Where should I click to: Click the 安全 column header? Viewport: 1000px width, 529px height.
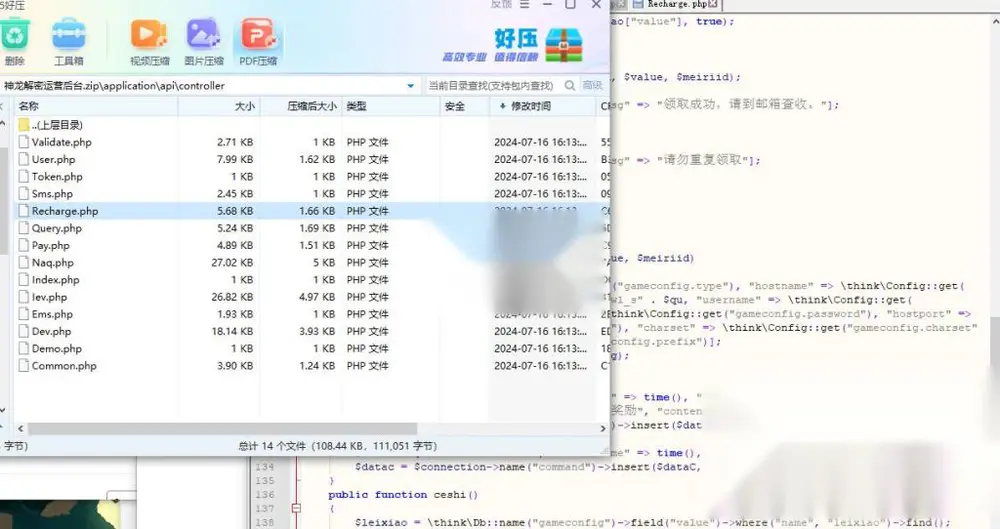pos(465,106)
